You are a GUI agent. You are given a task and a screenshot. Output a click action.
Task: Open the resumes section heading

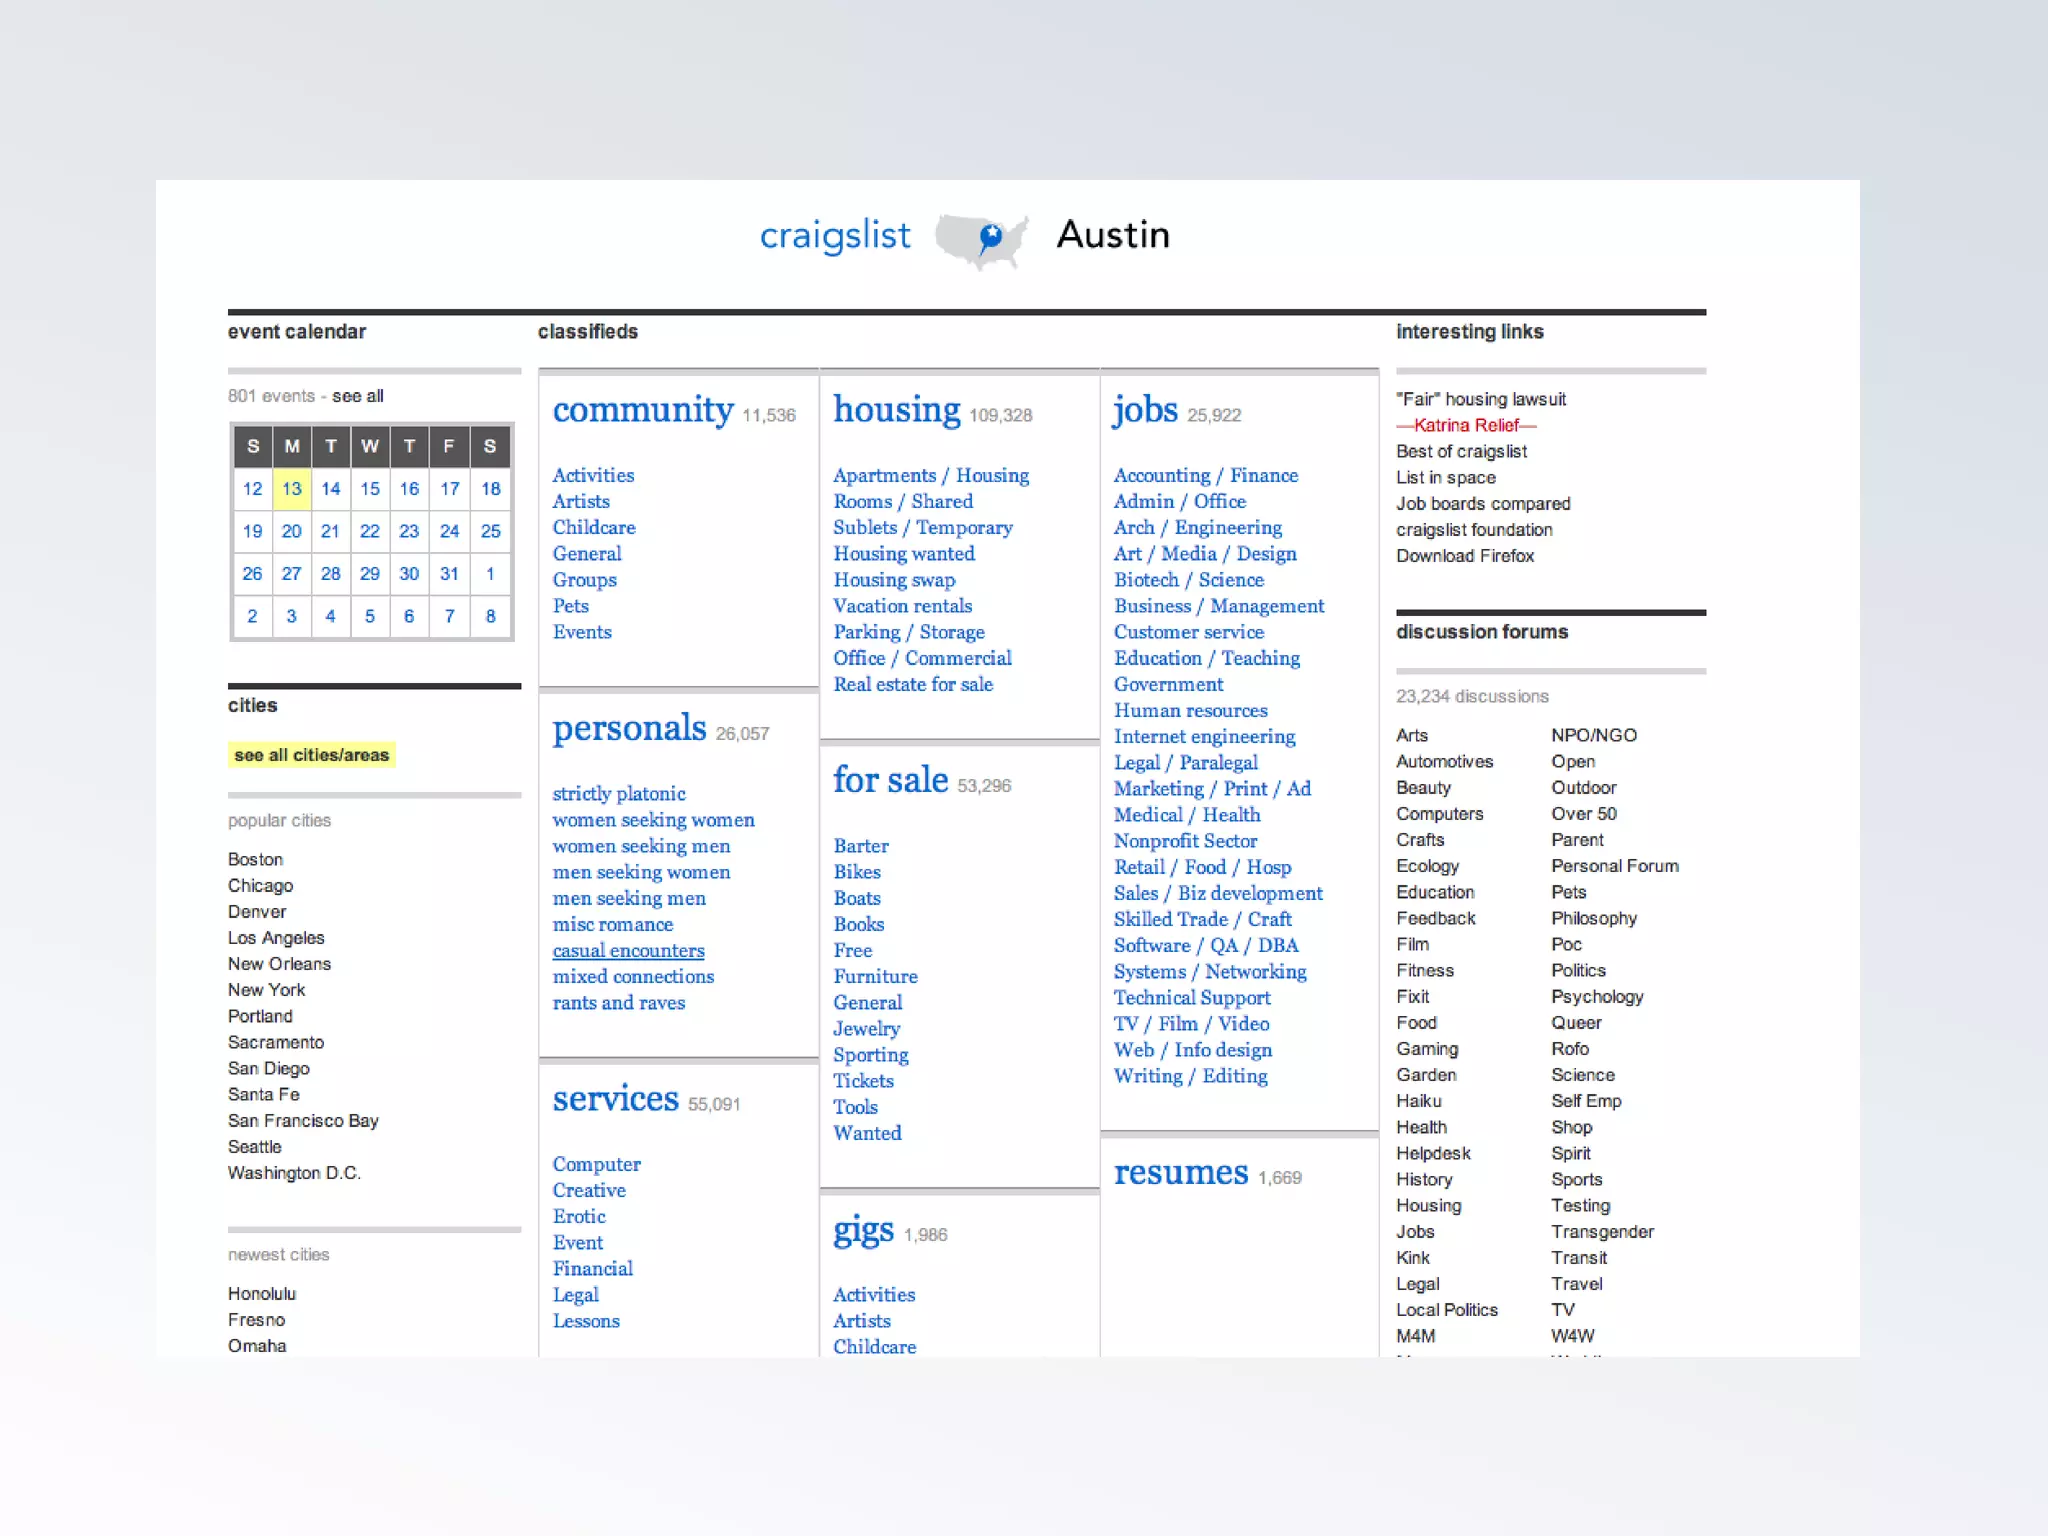tap(1180, 1172)
